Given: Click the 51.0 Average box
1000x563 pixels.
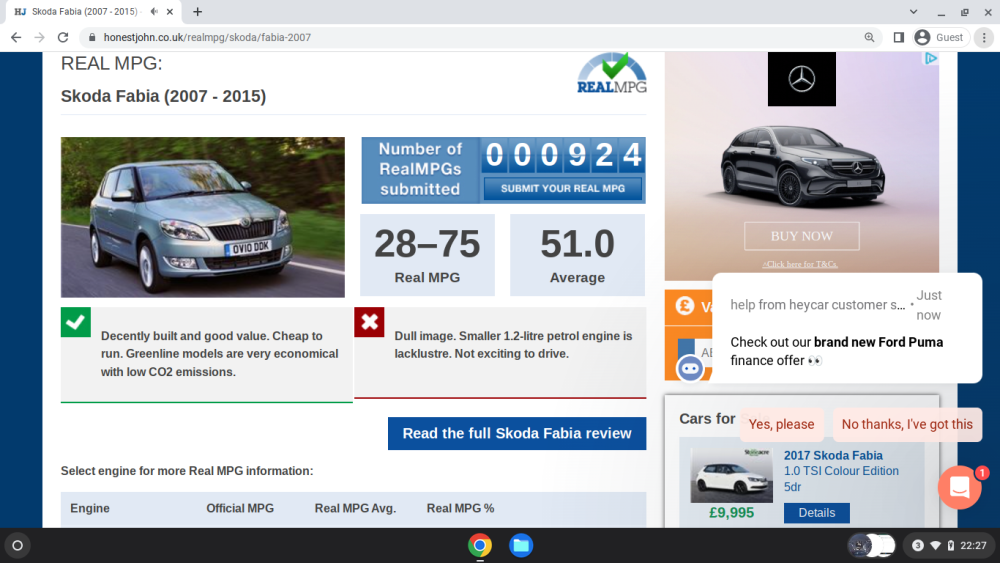Looking at the screenshot, I should pos(577,255).
